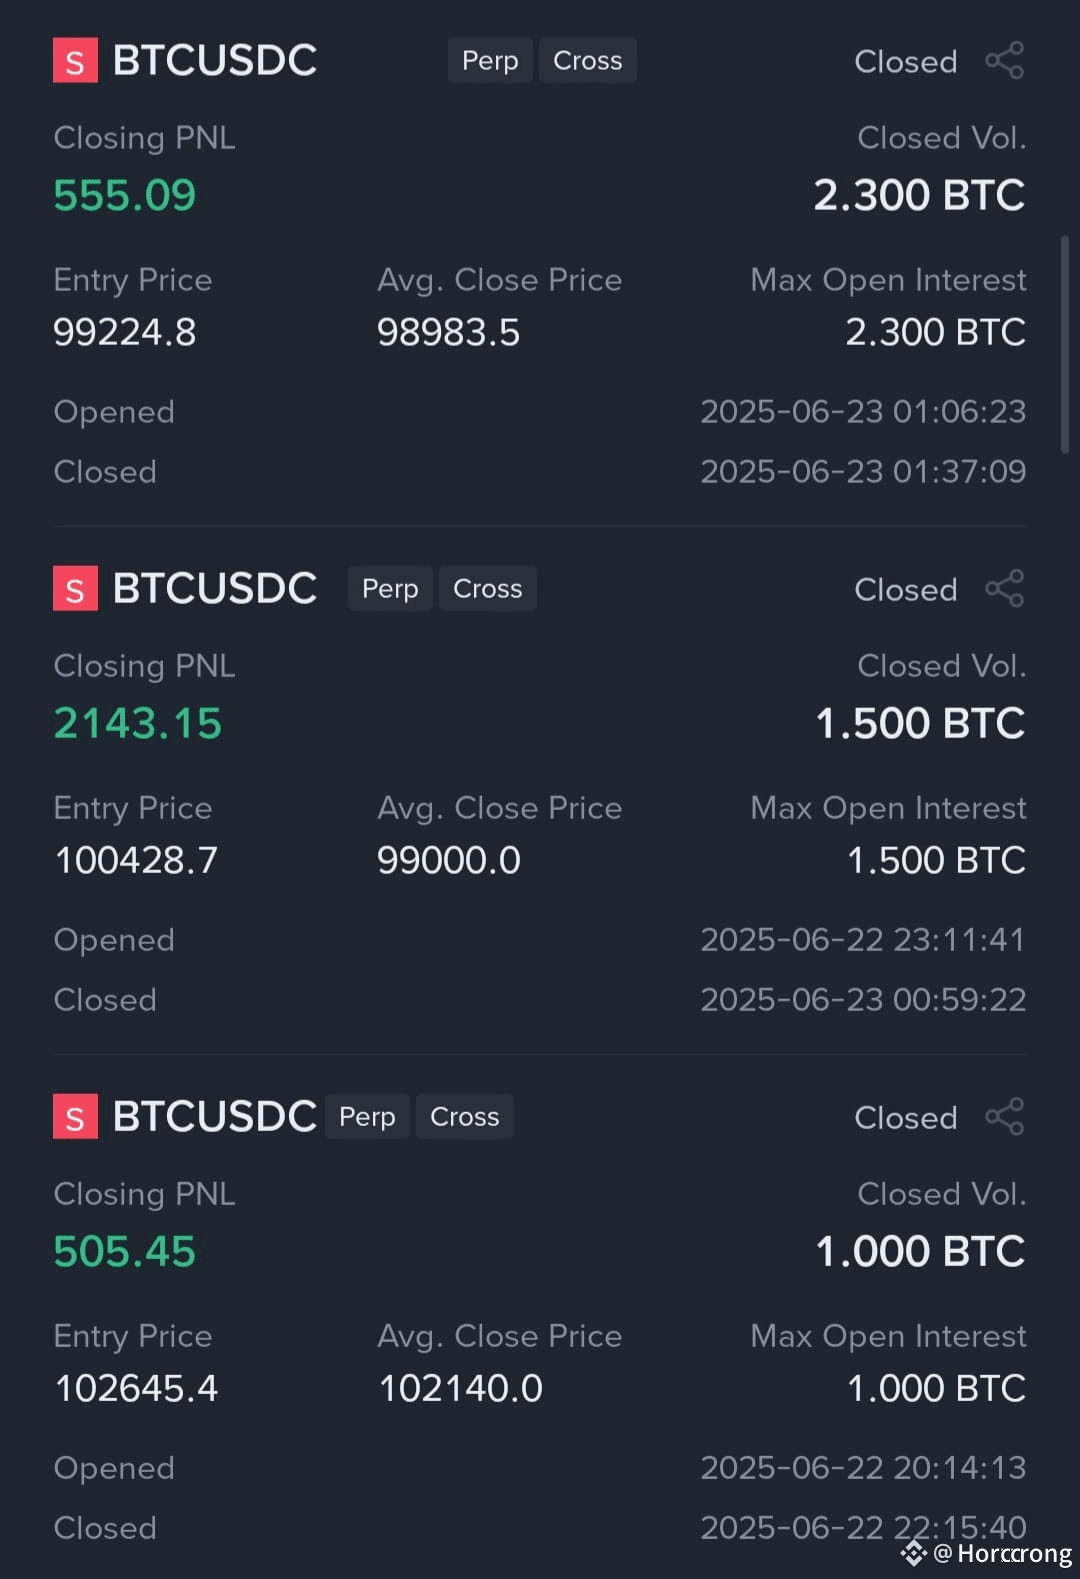Share the 505.45 PNL trade

point(1005,1116)
